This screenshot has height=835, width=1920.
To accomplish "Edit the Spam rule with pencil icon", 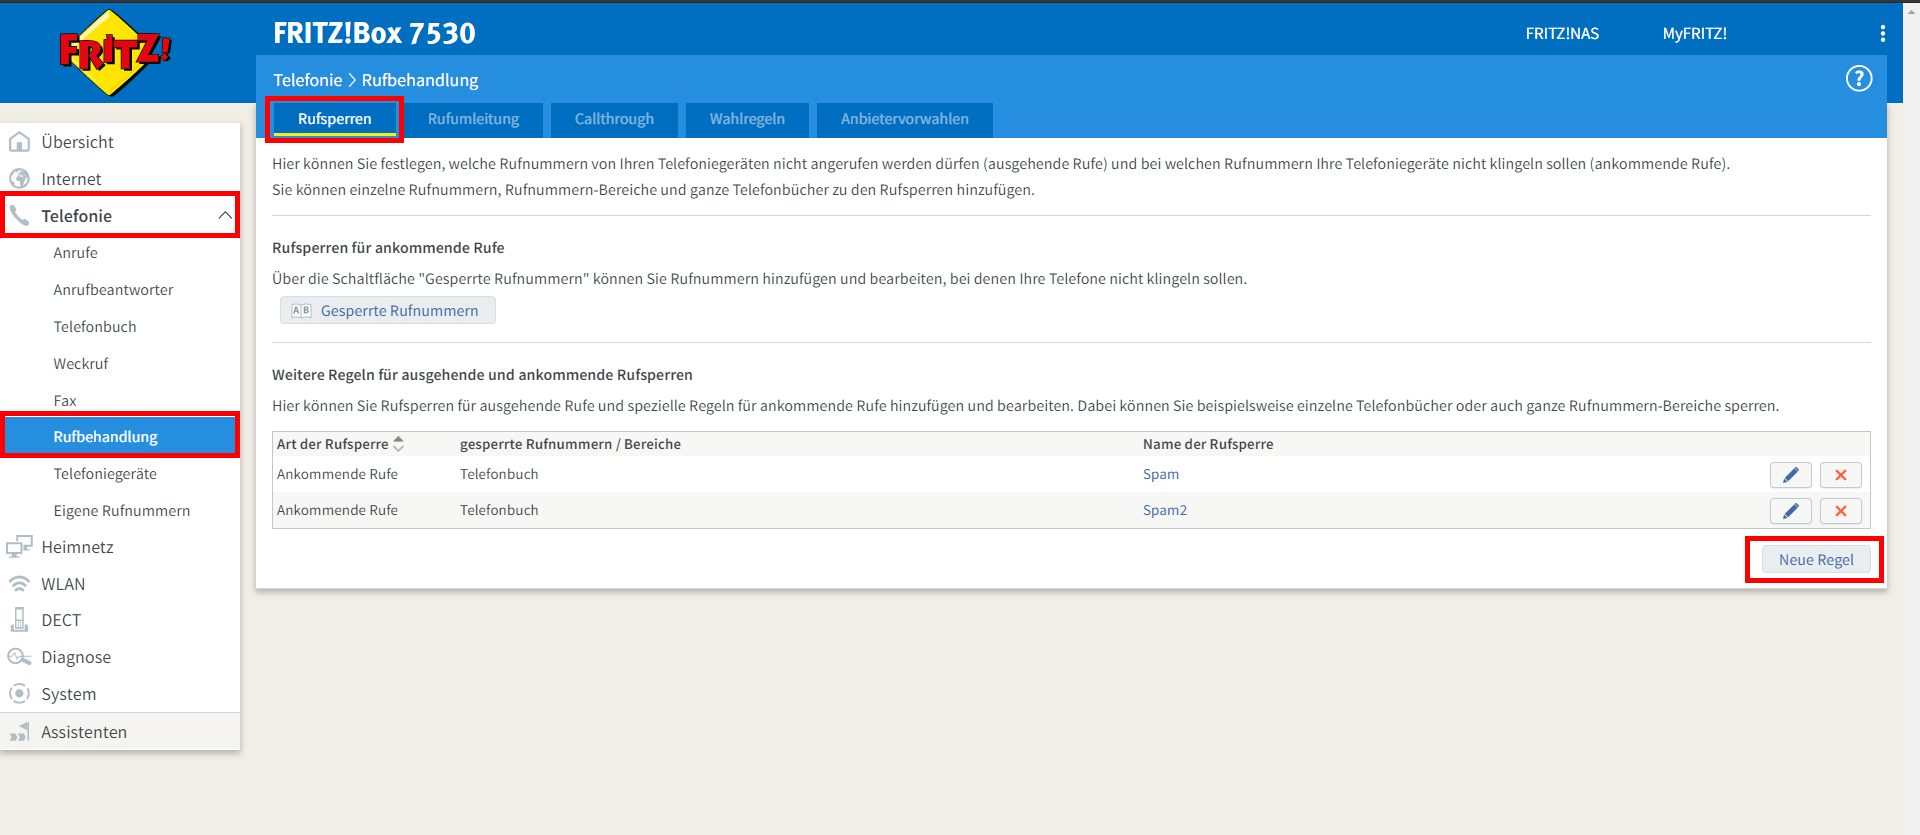I will [1790, 475].
